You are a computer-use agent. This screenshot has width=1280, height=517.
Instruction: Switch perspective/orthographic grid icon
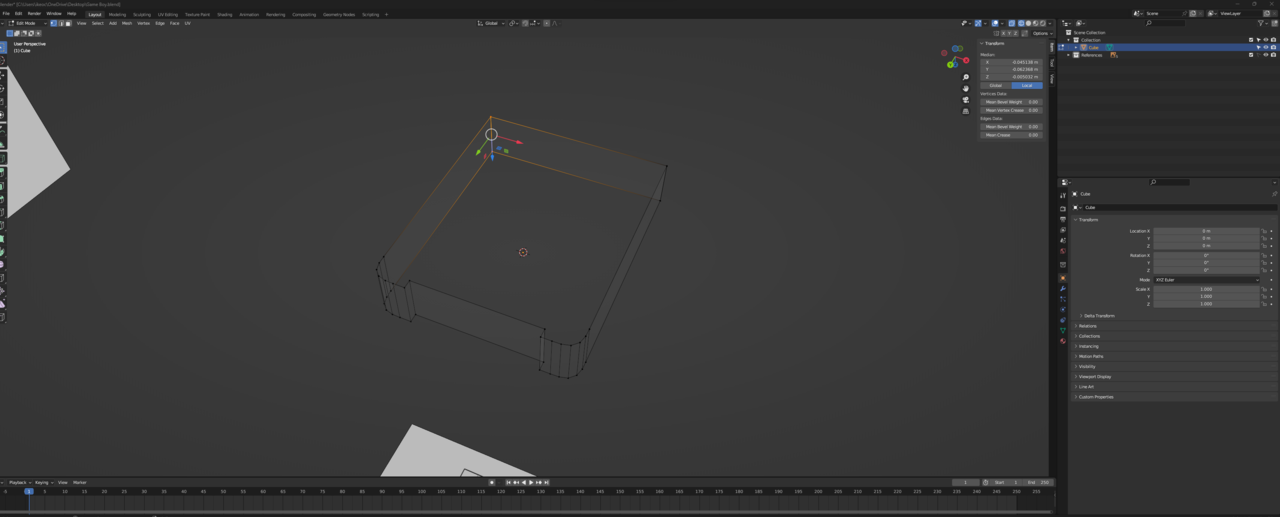[x=966, y=111]
